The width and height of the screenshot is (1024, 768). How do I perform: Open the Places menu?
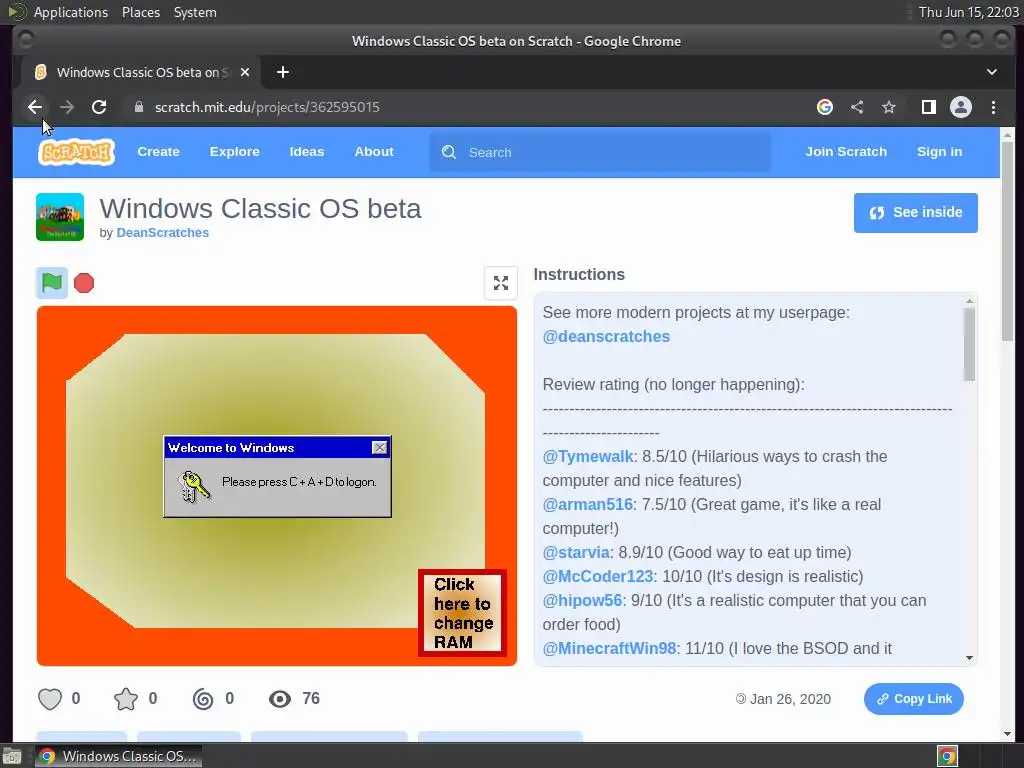141,12
